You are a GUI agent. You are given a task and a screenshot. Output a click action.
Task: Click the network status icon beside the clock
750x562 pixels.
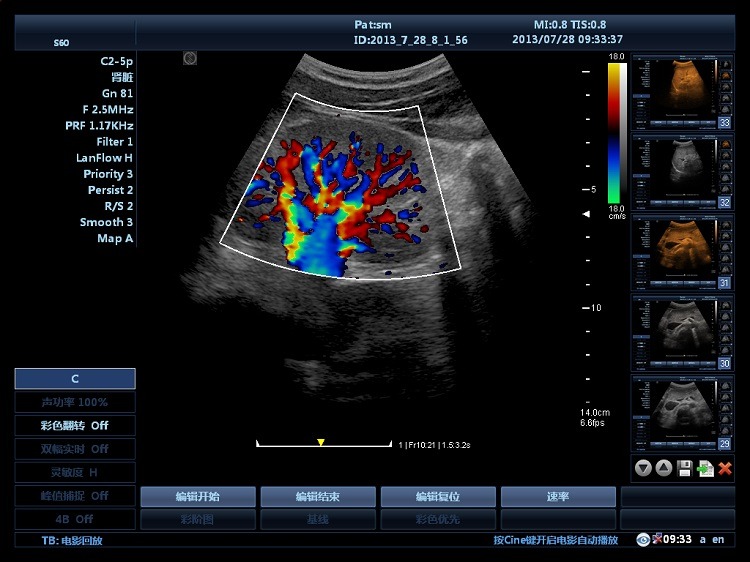coord(657,539)
